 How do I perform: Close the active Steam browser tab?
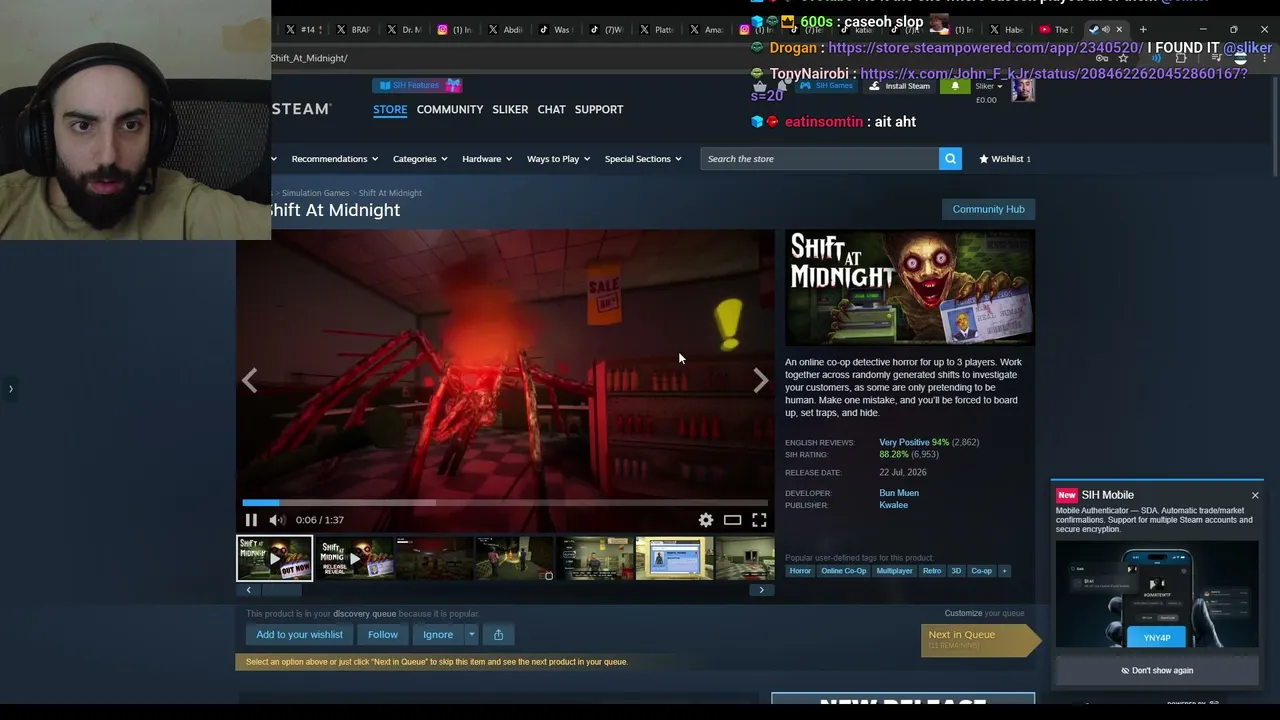1119,29
